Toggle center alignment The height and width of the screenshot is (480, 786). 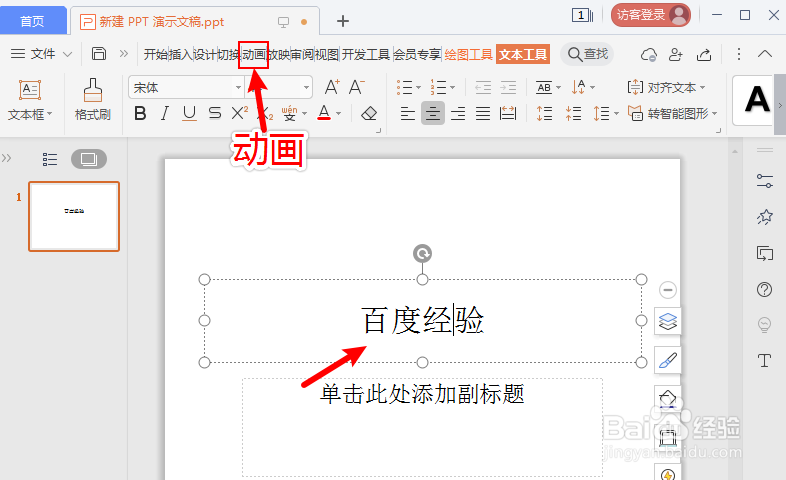tap(433, 113)
